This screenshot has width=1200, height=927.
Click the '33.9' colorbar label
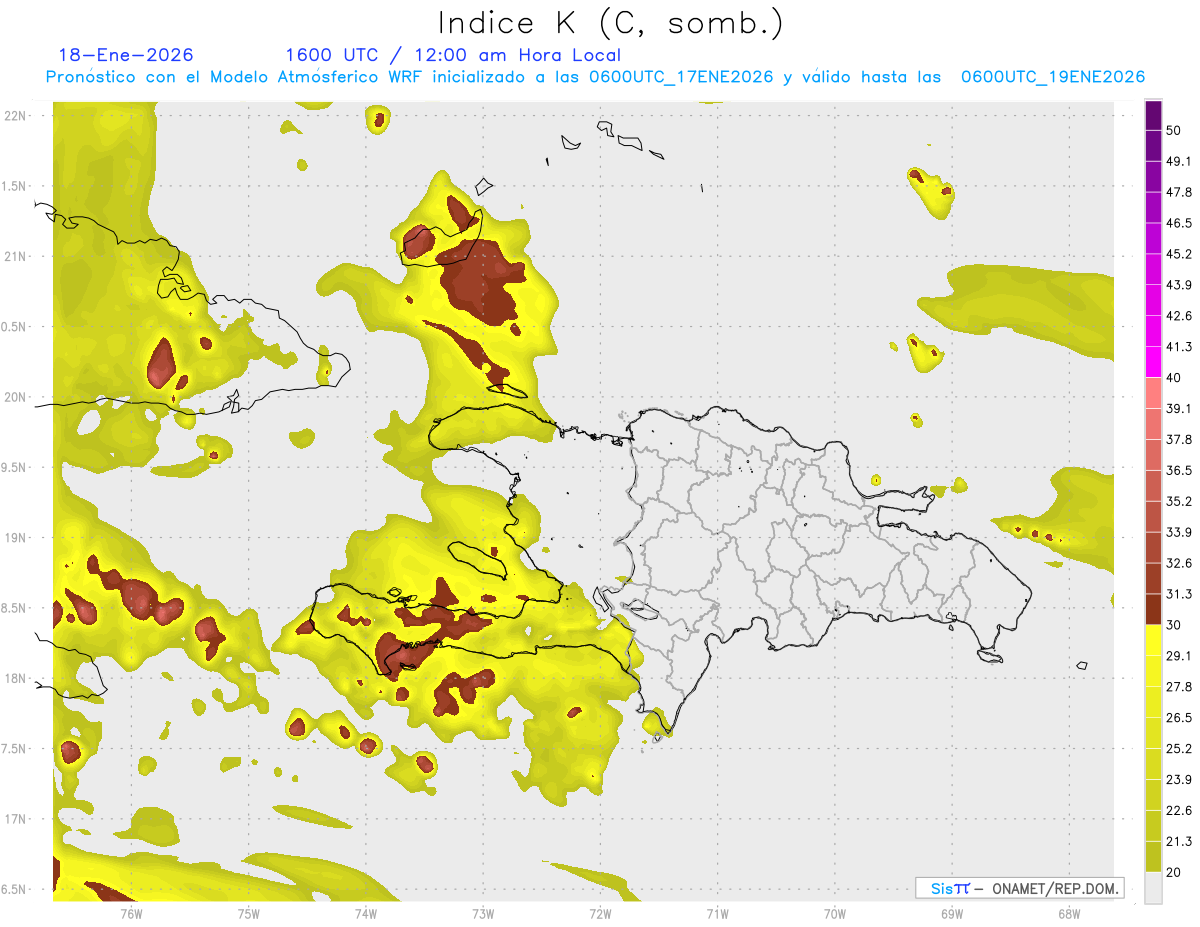click(1180, 532)
